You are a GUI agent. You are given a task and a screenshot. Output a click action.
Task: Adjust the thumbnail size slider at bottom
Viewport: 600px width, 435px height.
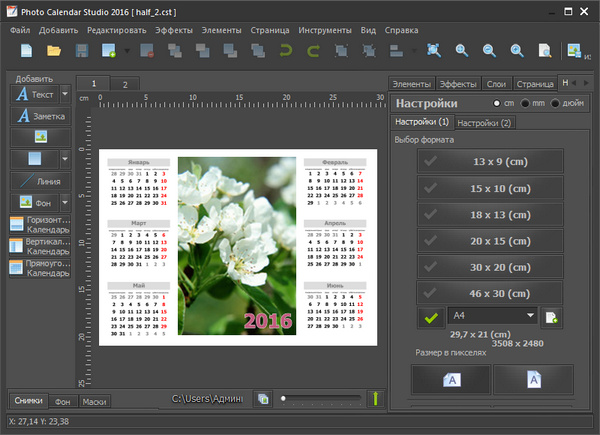pyautogui.click(x=284, y=399)
